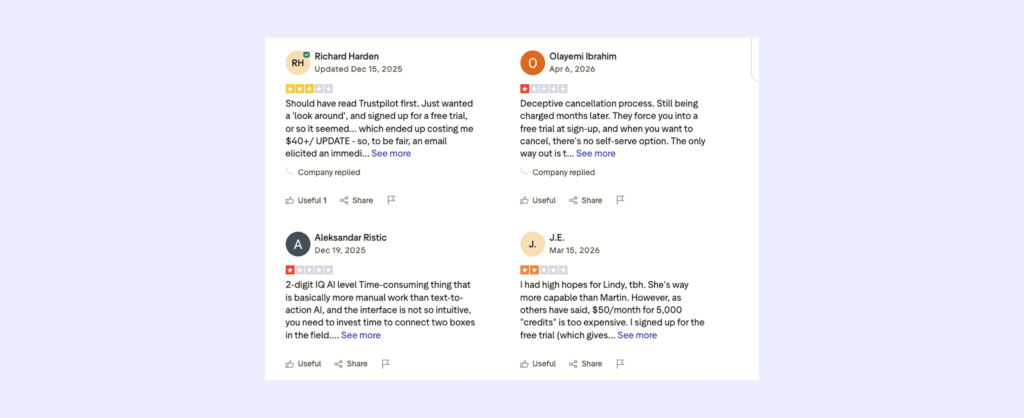
Task: Click Richard Harden's RH avatar
Action: [297, 62]
